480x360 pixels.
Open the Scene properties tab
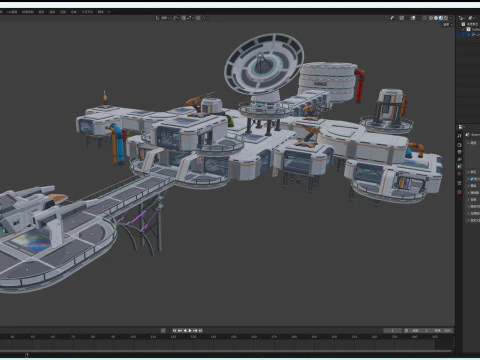click(459, 166)
